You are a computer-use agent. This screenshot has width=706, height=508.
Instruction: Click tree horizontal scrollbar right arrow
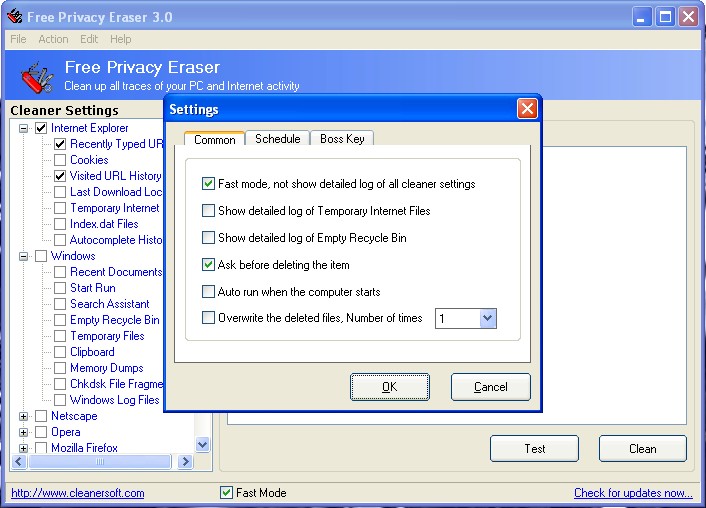coord(185,462)
